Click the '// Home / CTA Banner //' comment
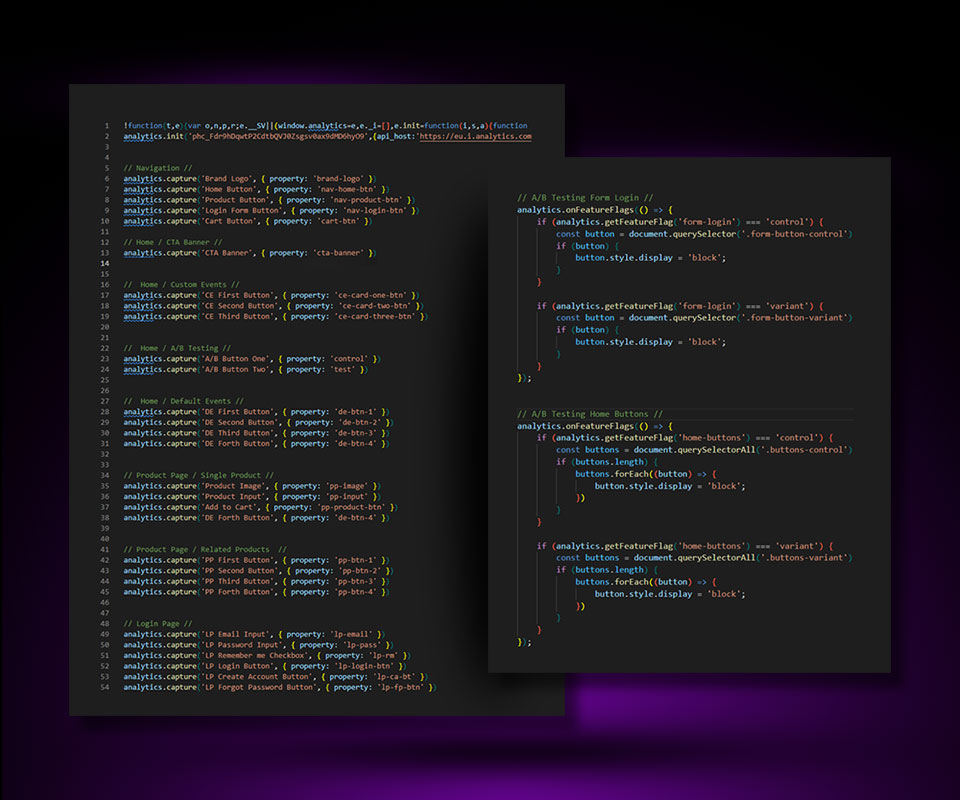 (x=173, y=242)
